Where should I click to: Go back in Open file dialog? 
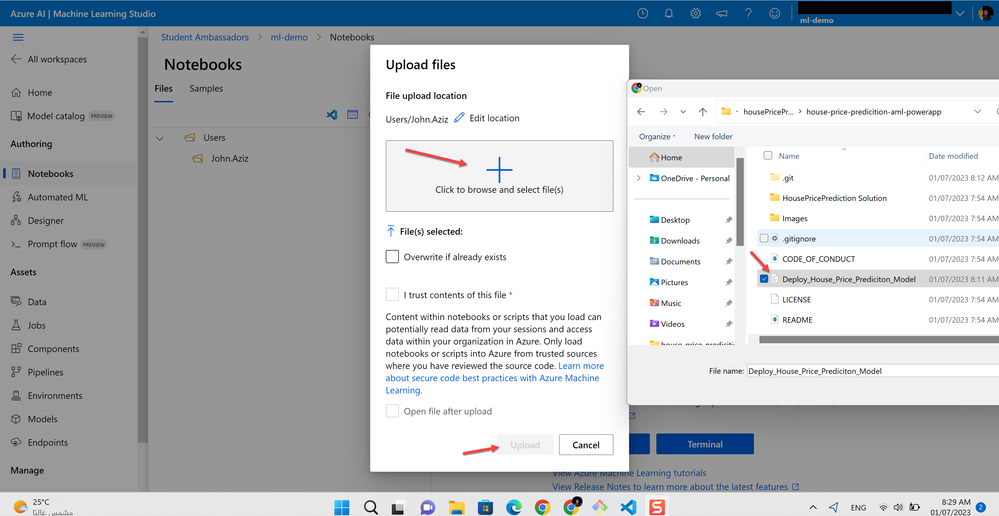641,111
